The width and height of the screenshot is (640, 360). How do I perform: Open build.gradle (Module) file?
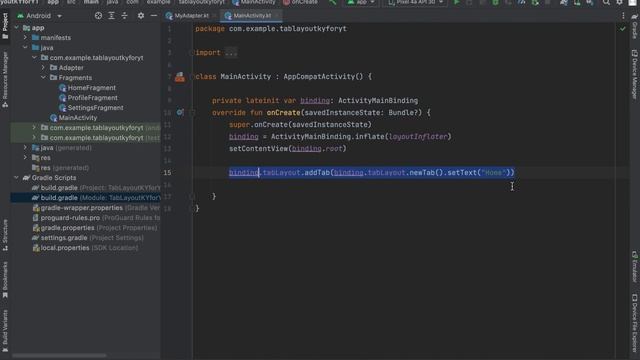[96, 198]
